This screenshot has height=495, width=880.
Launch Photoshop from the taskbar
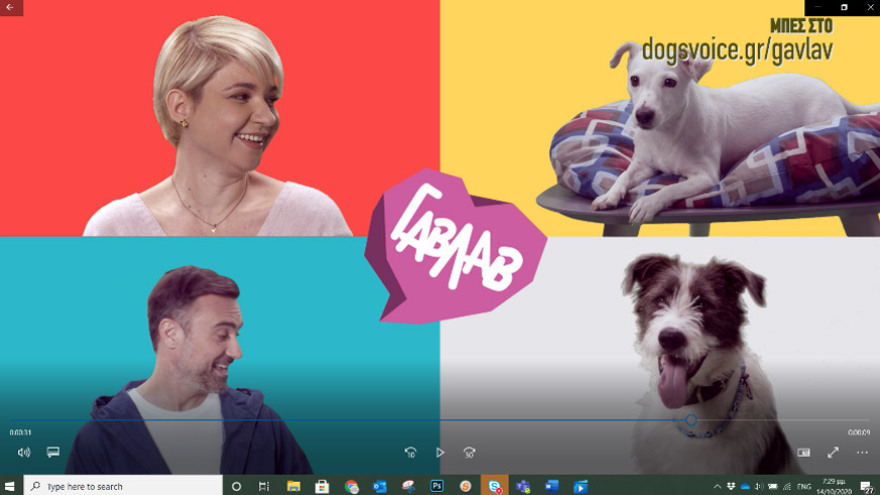pos(437,486)
